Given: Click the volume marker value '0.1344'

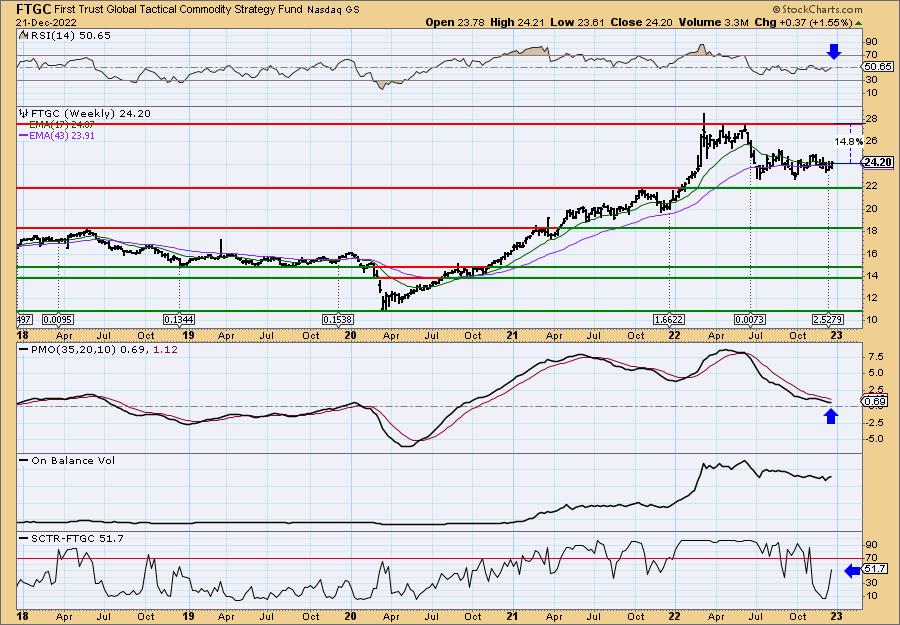Looking at the screenshot, I should (x=179, y=319).
